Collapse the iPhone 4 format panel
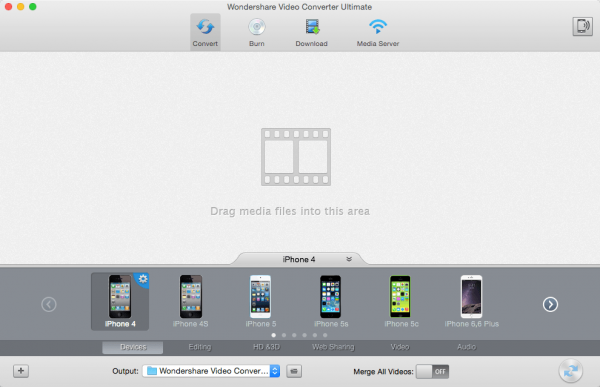Viewport: 600px width, 387px height. coord(349,259)
